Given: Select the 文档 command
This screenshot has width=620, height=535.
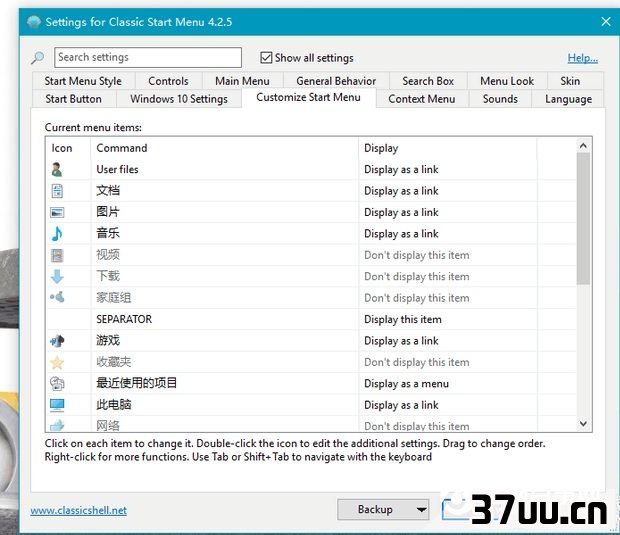Looking at the screenshot, I should click(x=108, y=191).
